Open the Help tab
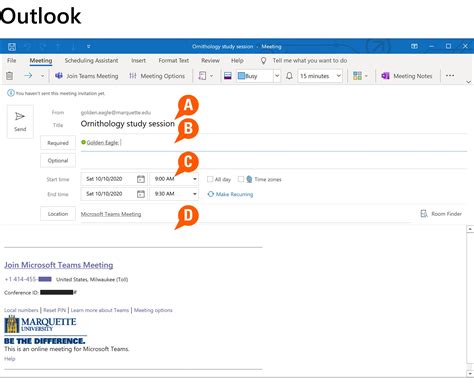This screenshot has height=384, width=474. [x=237, y=60]
